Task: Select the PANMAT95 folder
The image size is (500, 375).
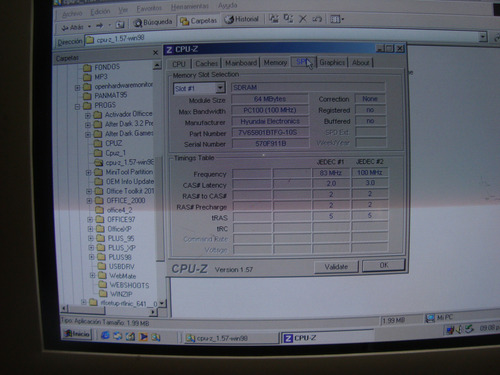Action: click(111, 95)
